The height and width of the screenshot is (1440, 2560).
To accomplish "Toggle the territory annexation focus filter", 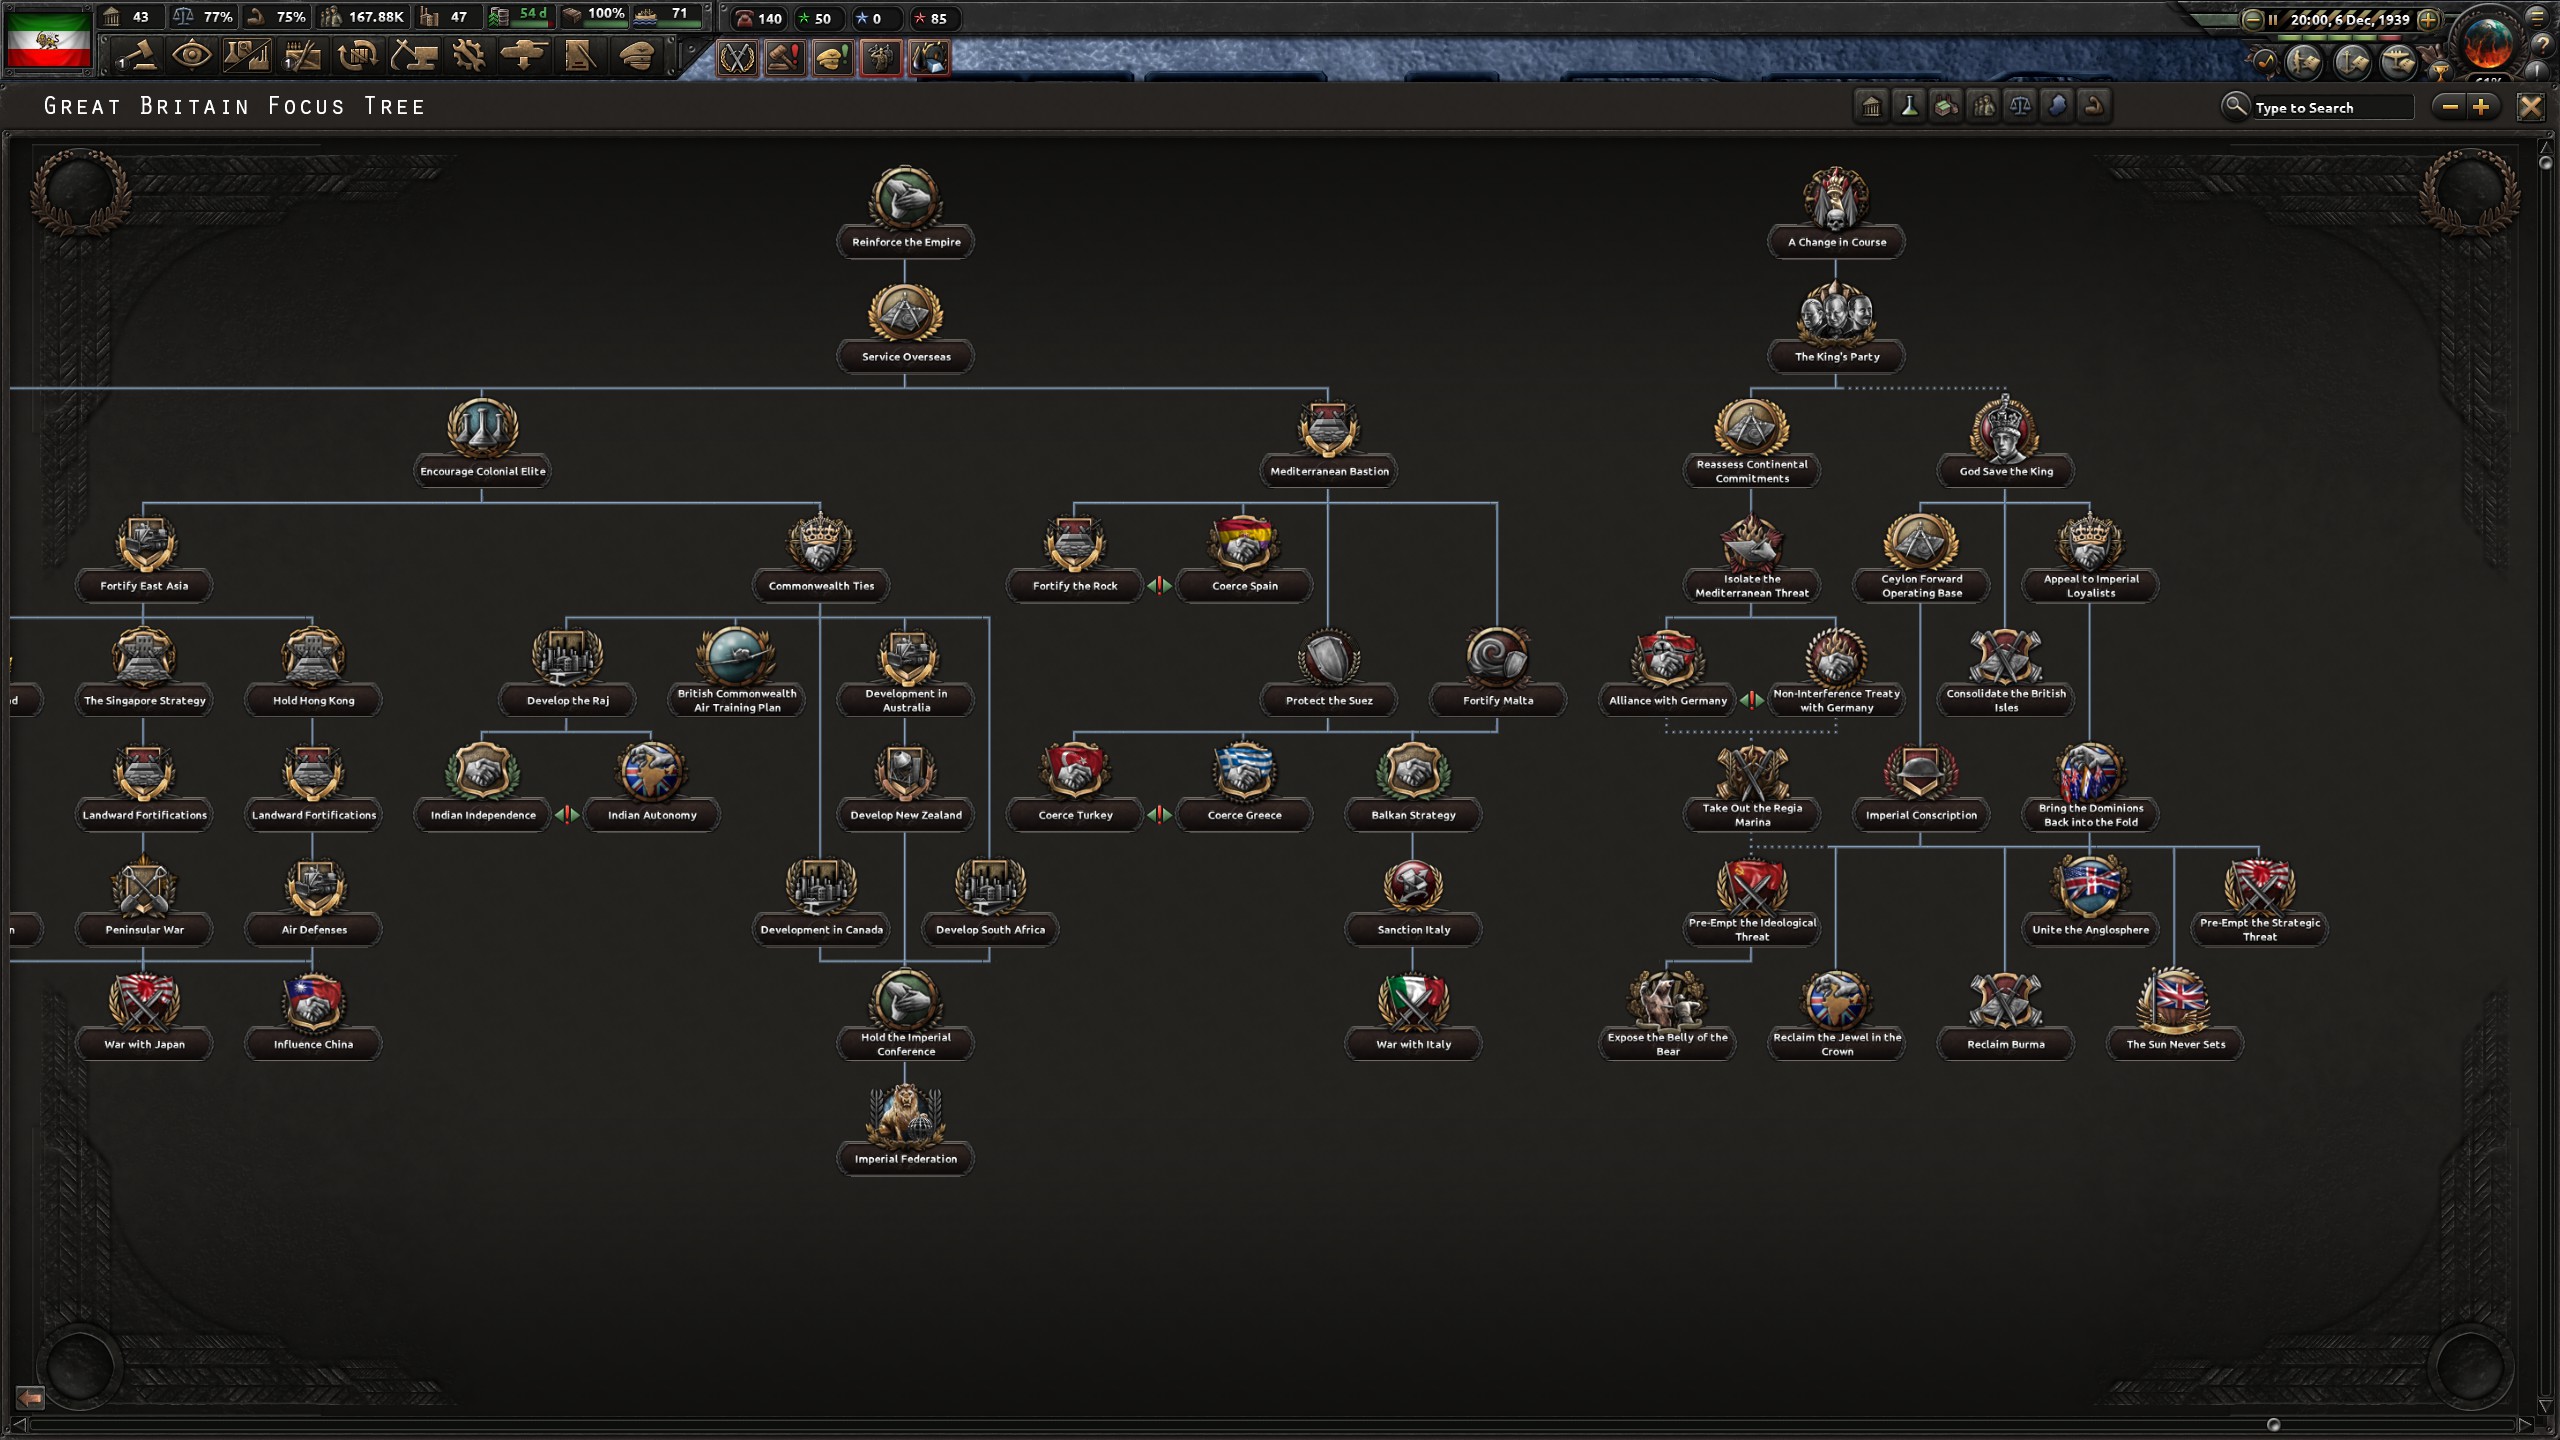I will (2057, 106).
